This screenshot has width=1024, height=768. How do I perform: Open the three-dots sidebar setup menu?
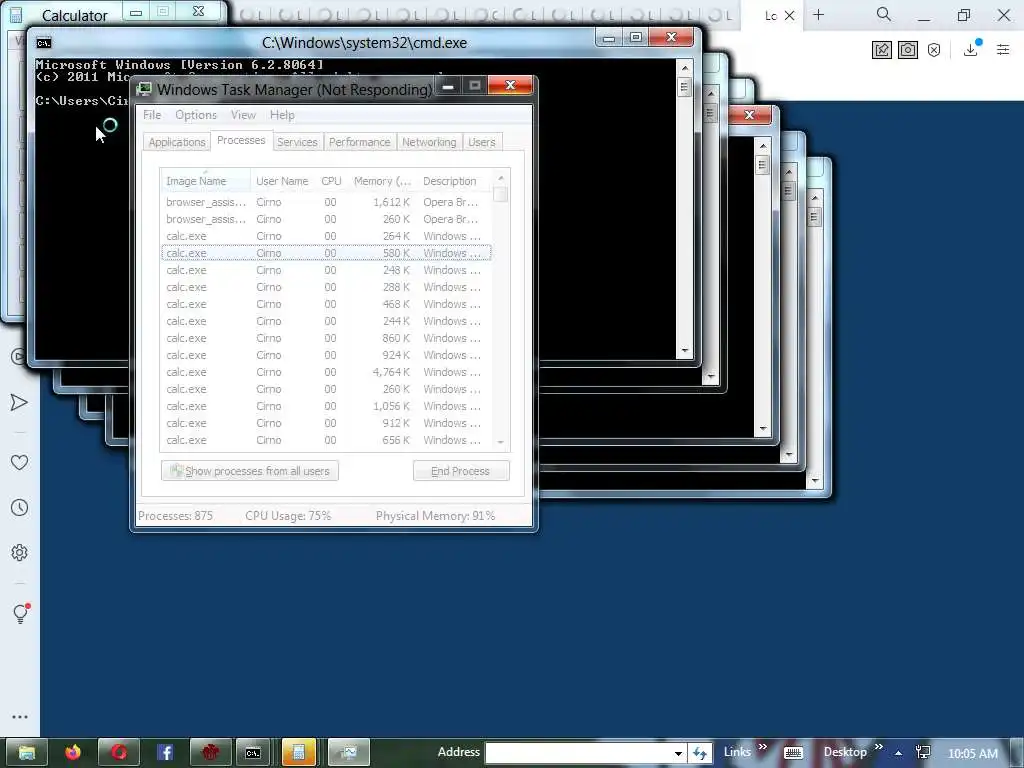(x=20, y=716)
